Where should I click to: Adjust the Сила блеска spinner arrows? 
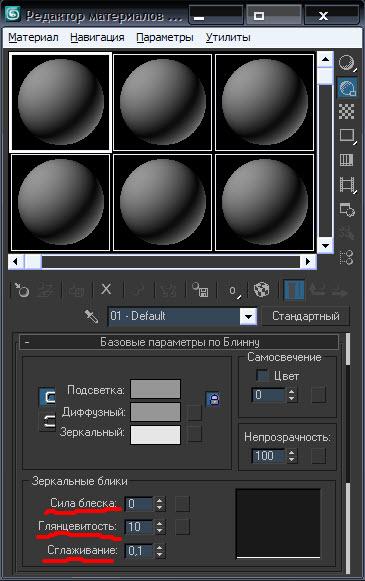tap(159, 504)
